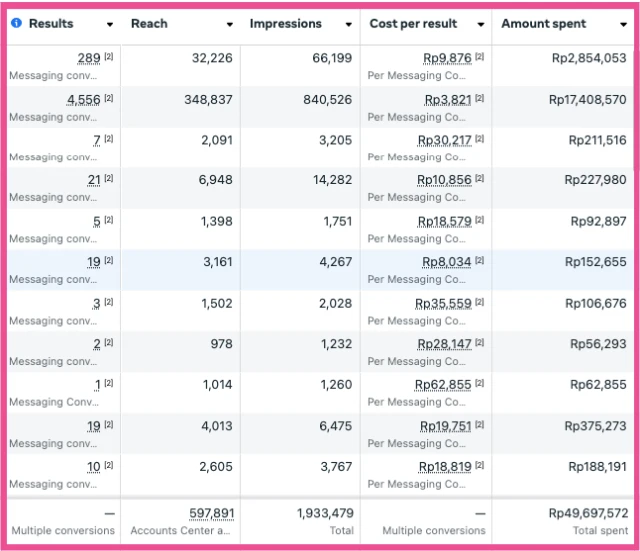
Task: Open the Impressions column dropdown arrow
Action: coord(348,24)
